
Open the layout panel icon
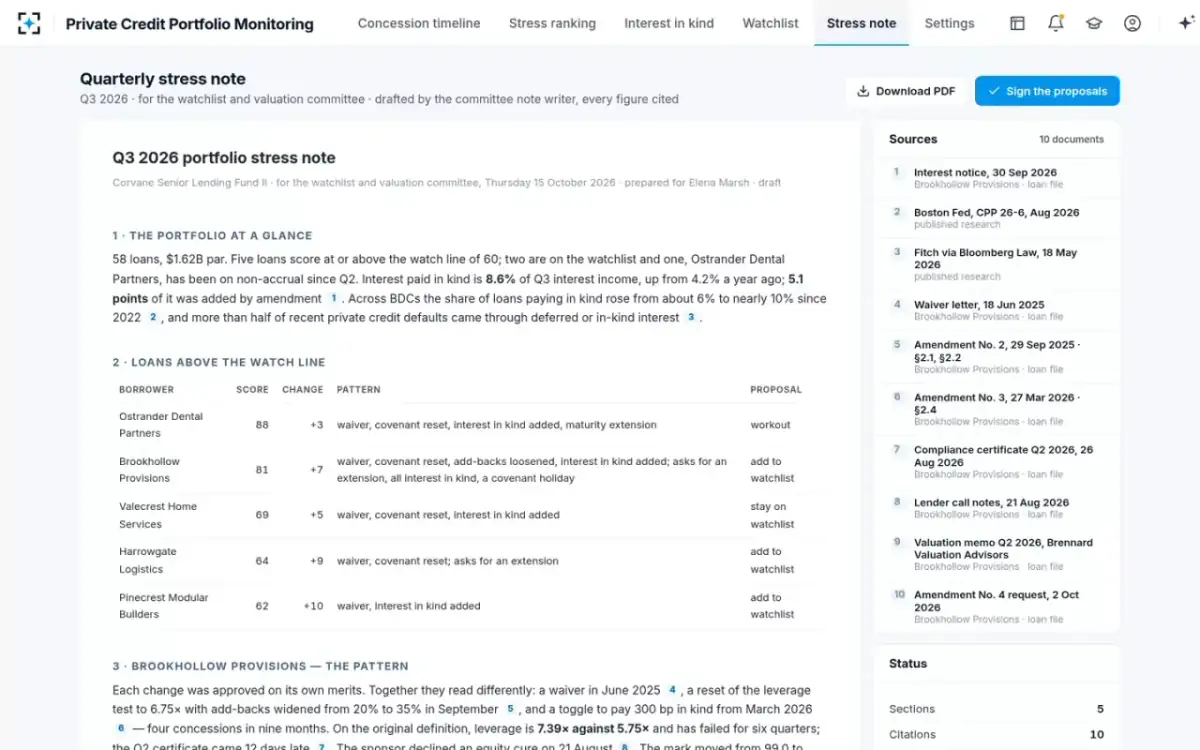(x=1017, y=23)
